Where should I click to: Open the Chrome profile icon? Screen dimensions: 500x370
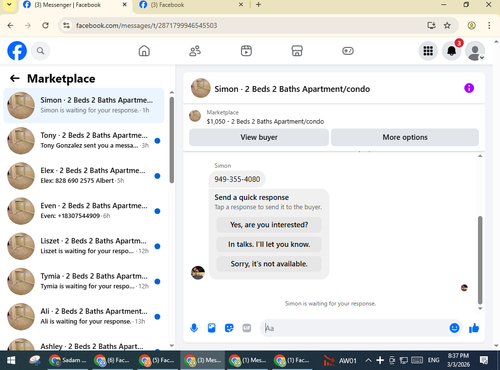471,25
